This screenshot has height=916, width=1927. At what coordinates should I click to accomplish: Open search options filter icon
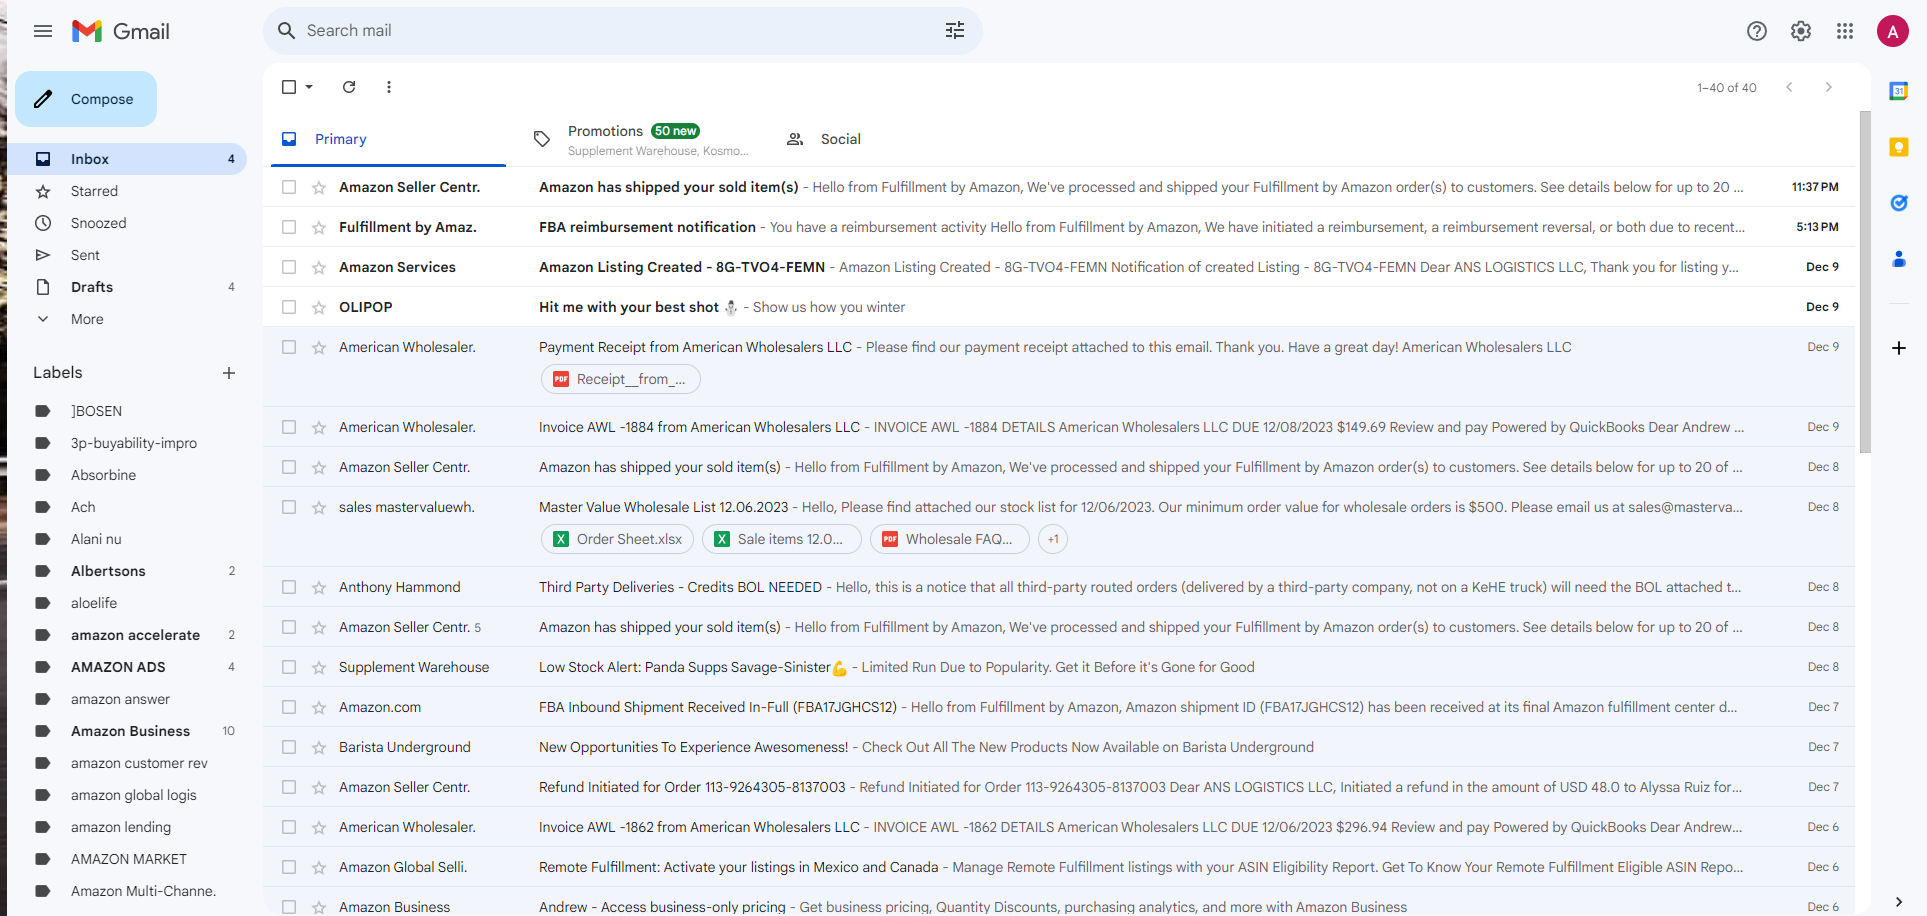[955, 31]
